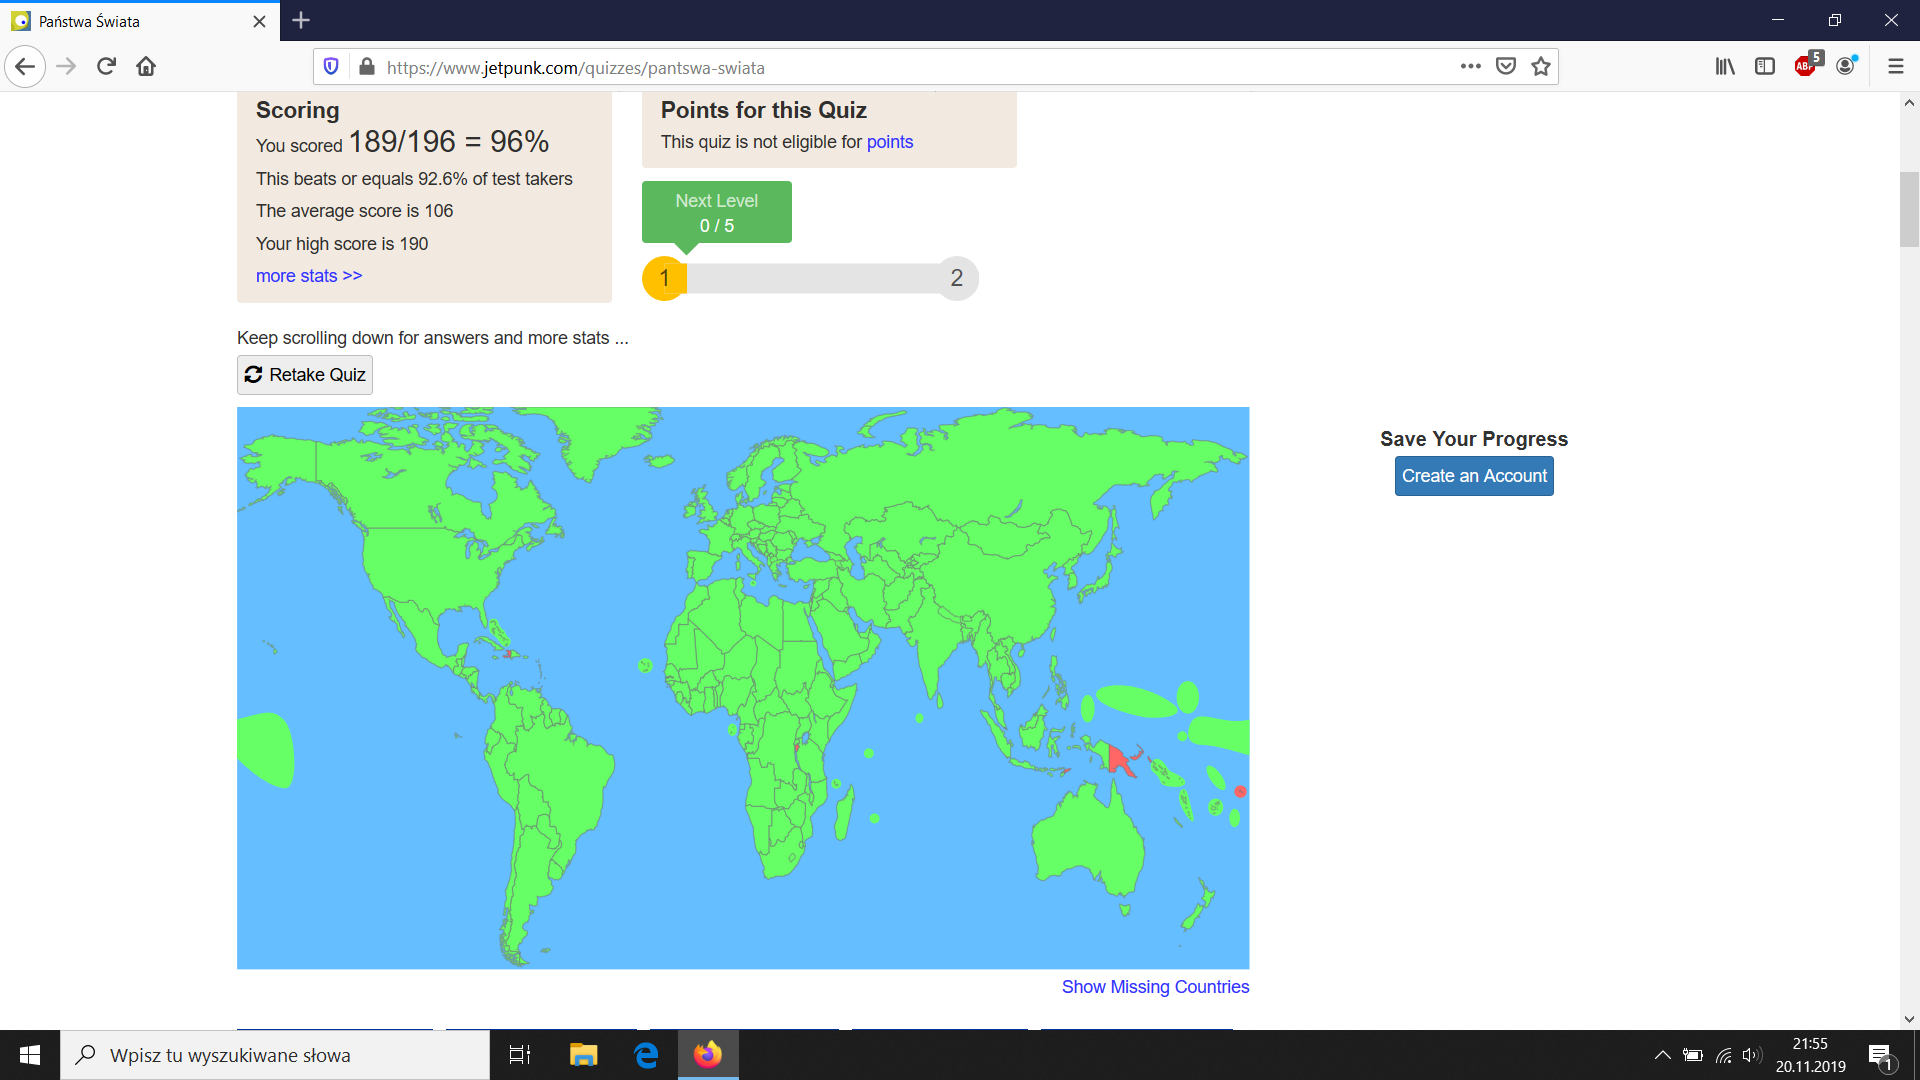Open the Show Missing Countries link

pyautogui.click(x=1155, y=987)
